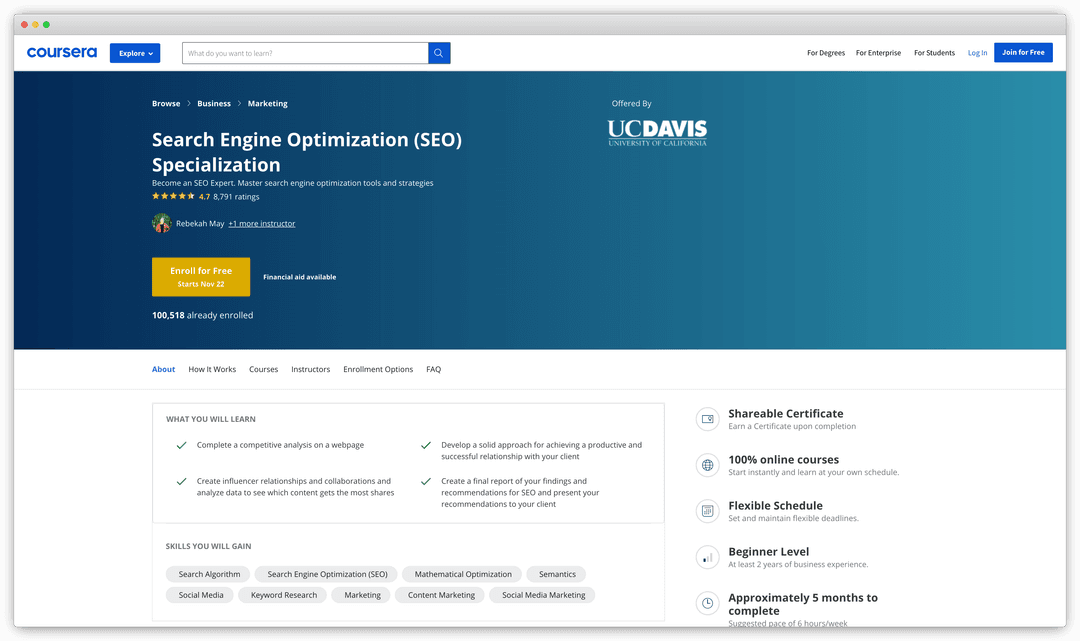The image size is (1080, 641).
Task: Click Financial aid available
Action: pyautogui.click(x=300, y=277)
